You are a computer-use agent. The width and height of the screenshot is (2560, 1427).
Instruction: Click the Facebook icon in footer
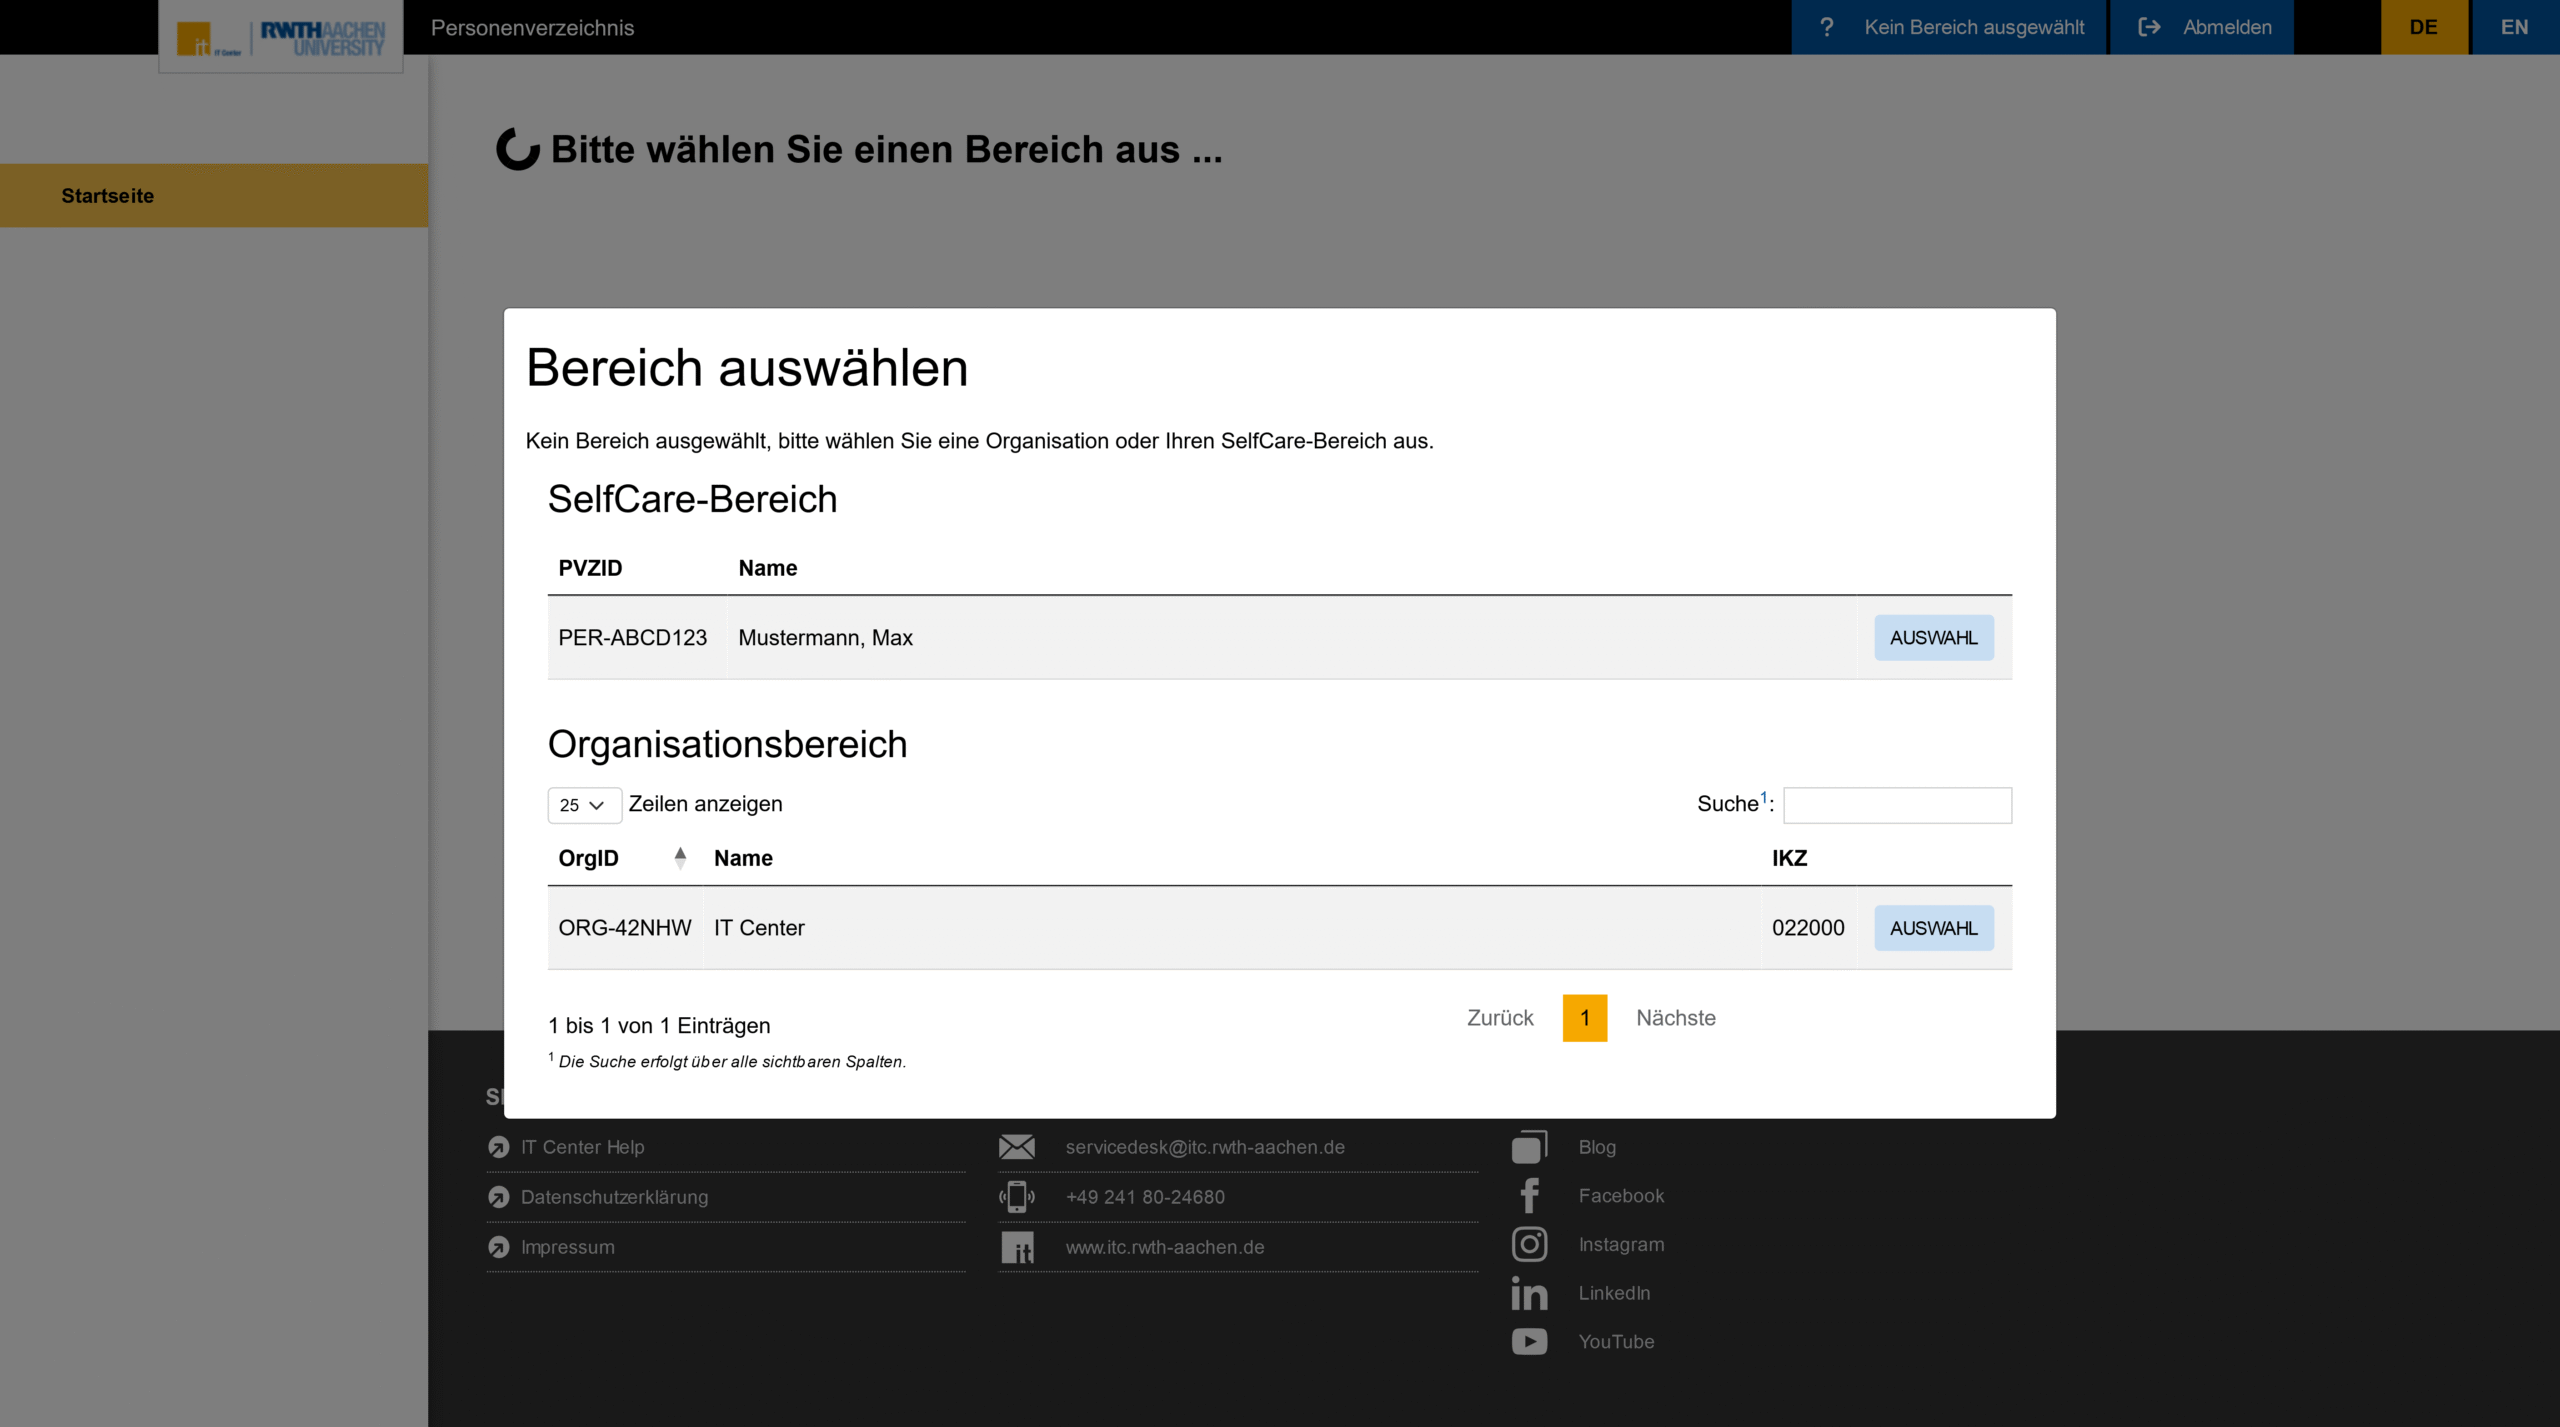click(x=1529, y=1196)
